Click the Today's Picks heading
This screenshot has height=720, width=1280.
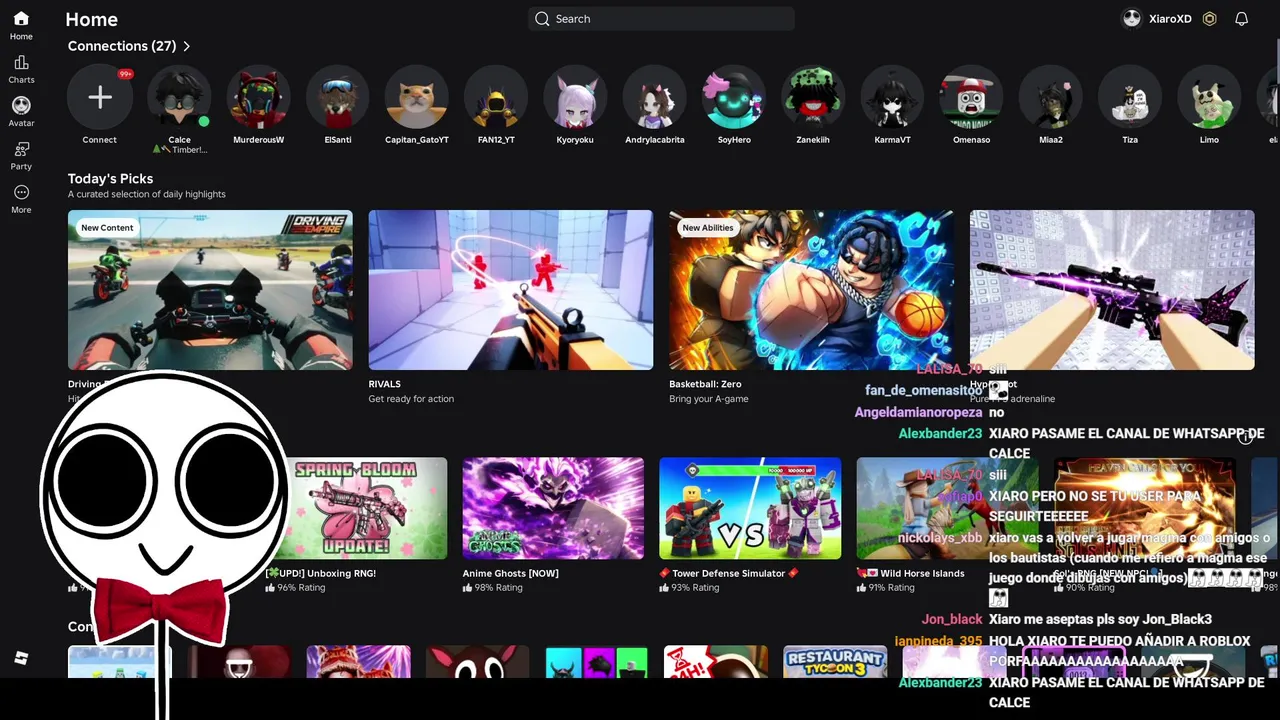tap(110, 178)
